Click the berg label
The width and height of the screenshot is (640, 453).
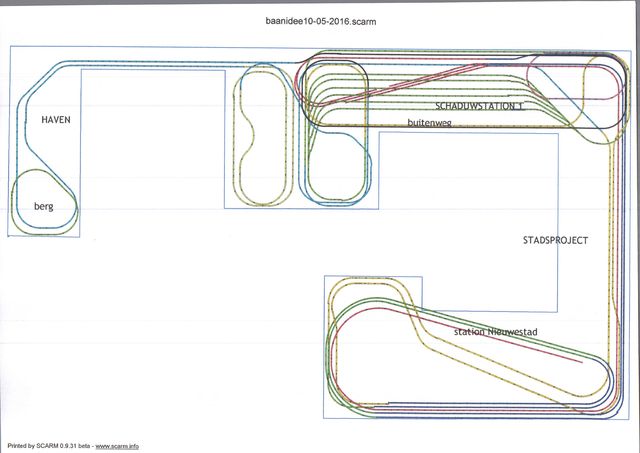[44, 206]
